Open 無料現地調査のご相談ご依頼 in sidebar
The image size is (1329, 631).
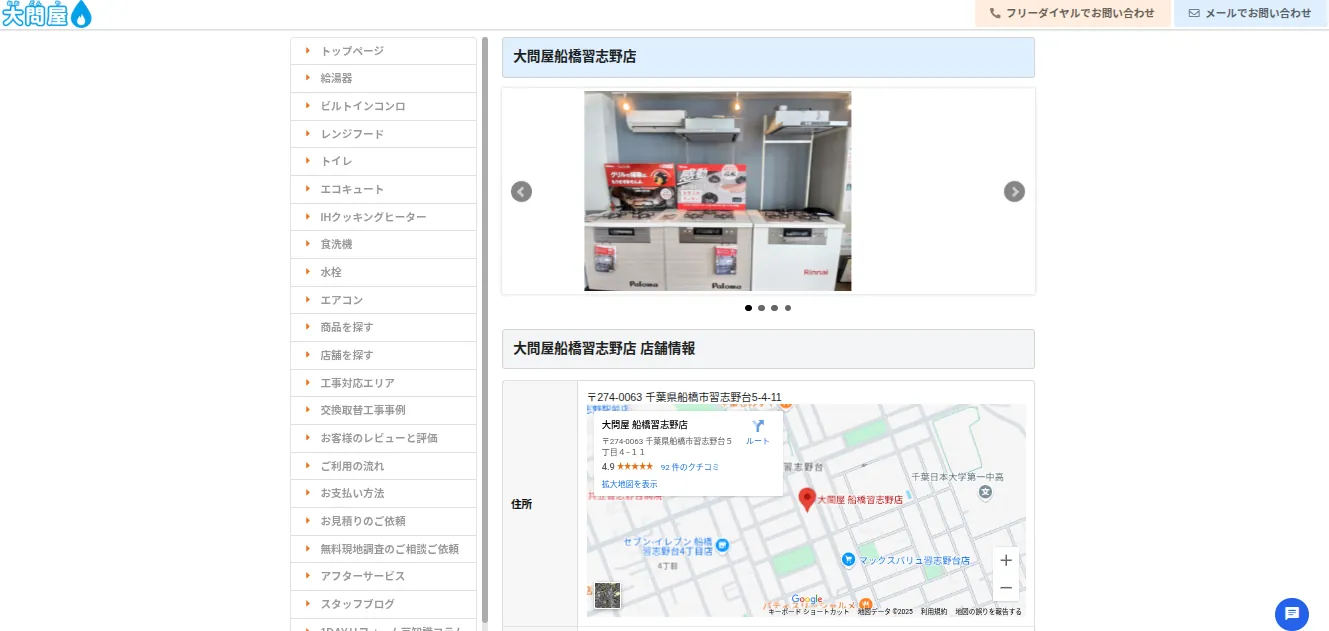coord(383,549)
